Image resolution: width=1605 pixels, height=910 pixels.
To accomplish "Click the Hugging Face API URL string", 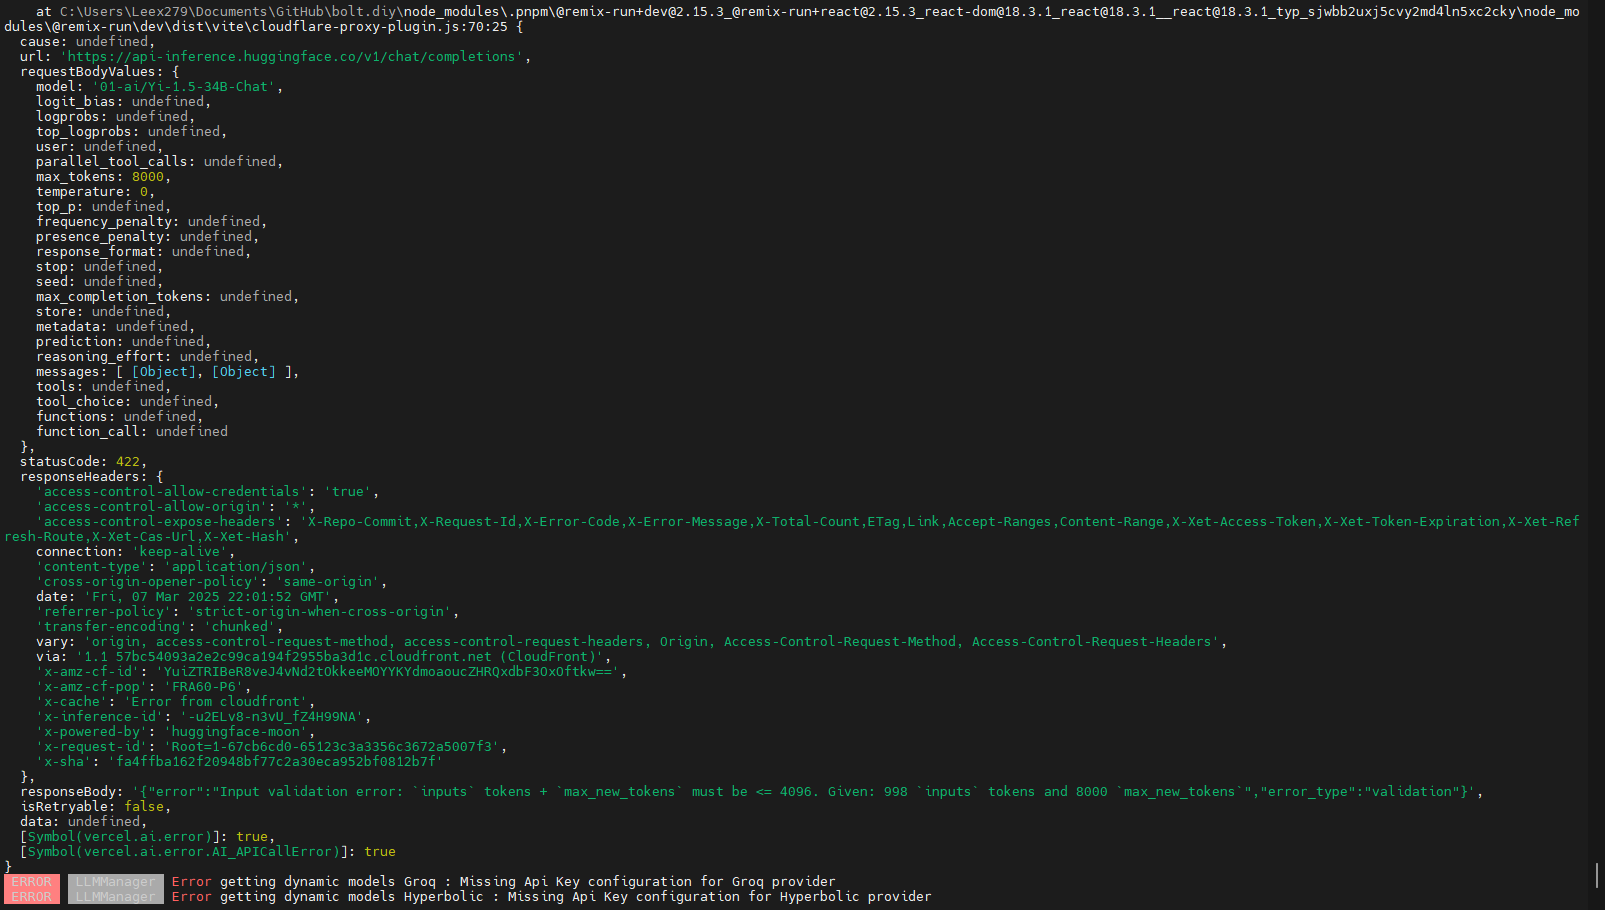I will click(x=292, y=57).
